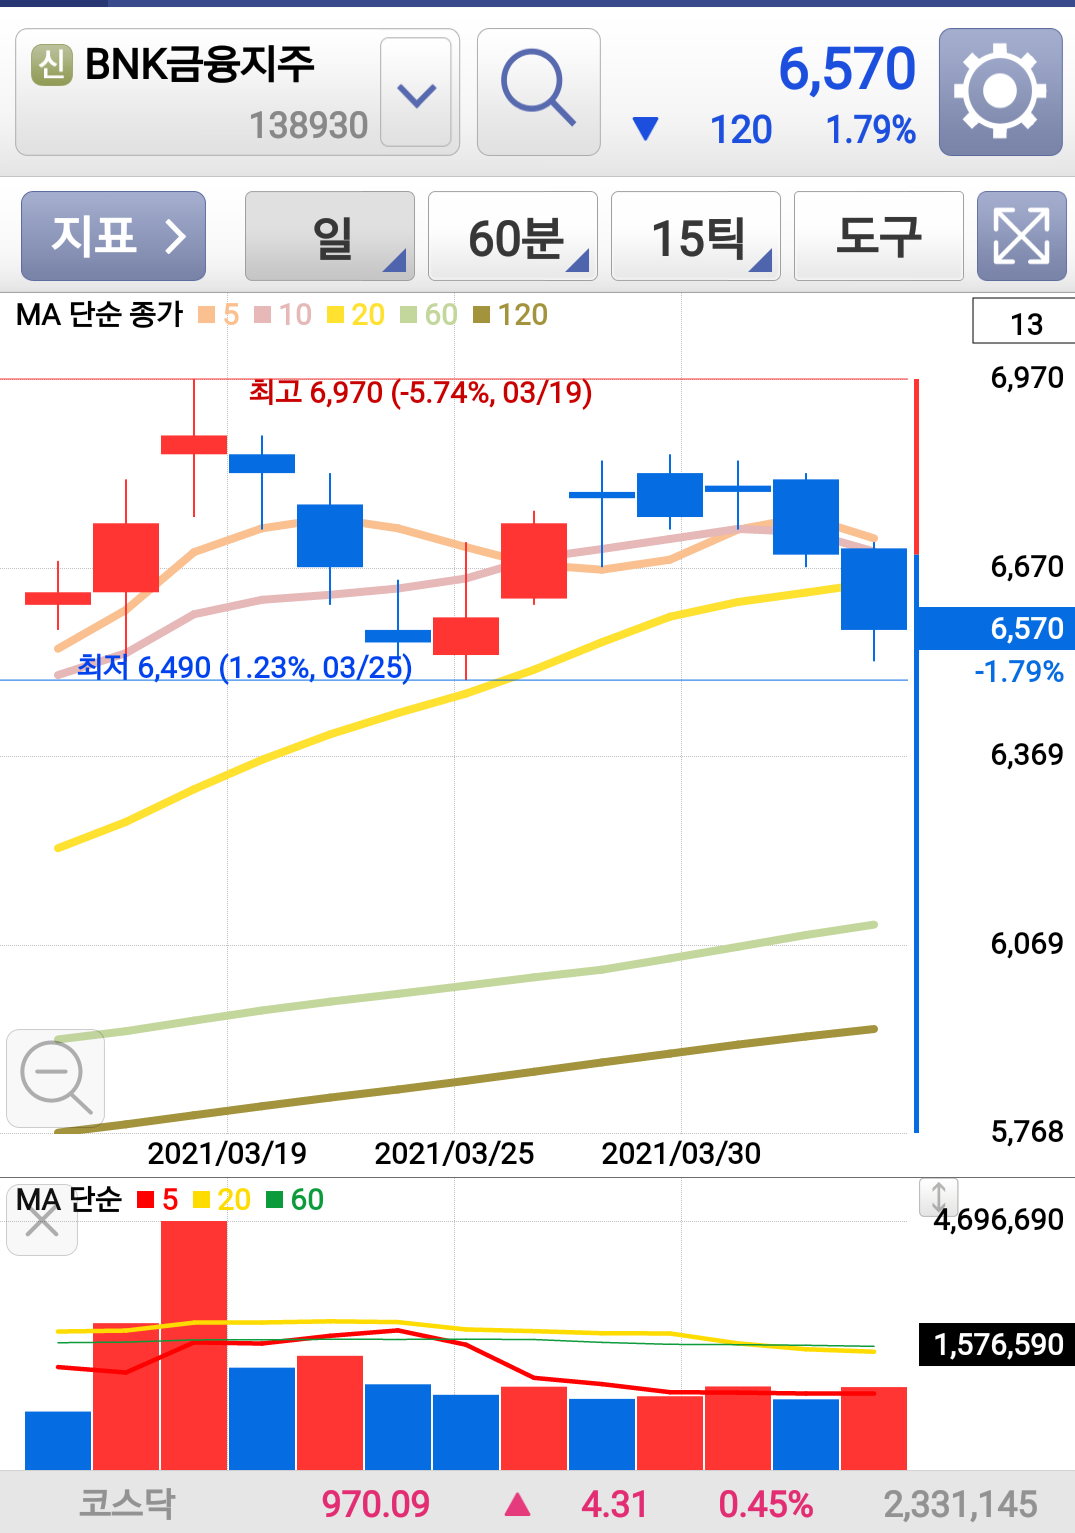Screen dimensions: 1075x1533
Task: Expand chart to fullscreen
Action: click(1021, 236)
